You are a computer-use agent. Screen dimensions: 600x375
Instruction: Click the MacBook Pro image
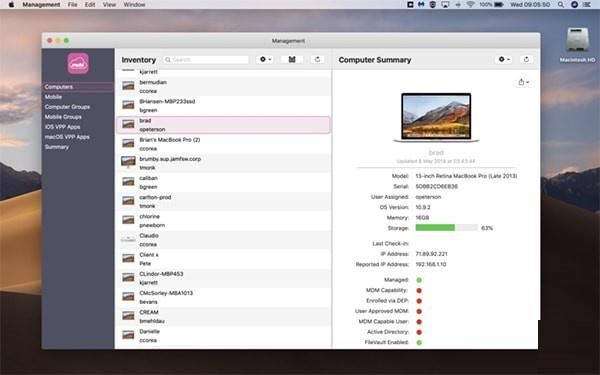coord(436,117)
